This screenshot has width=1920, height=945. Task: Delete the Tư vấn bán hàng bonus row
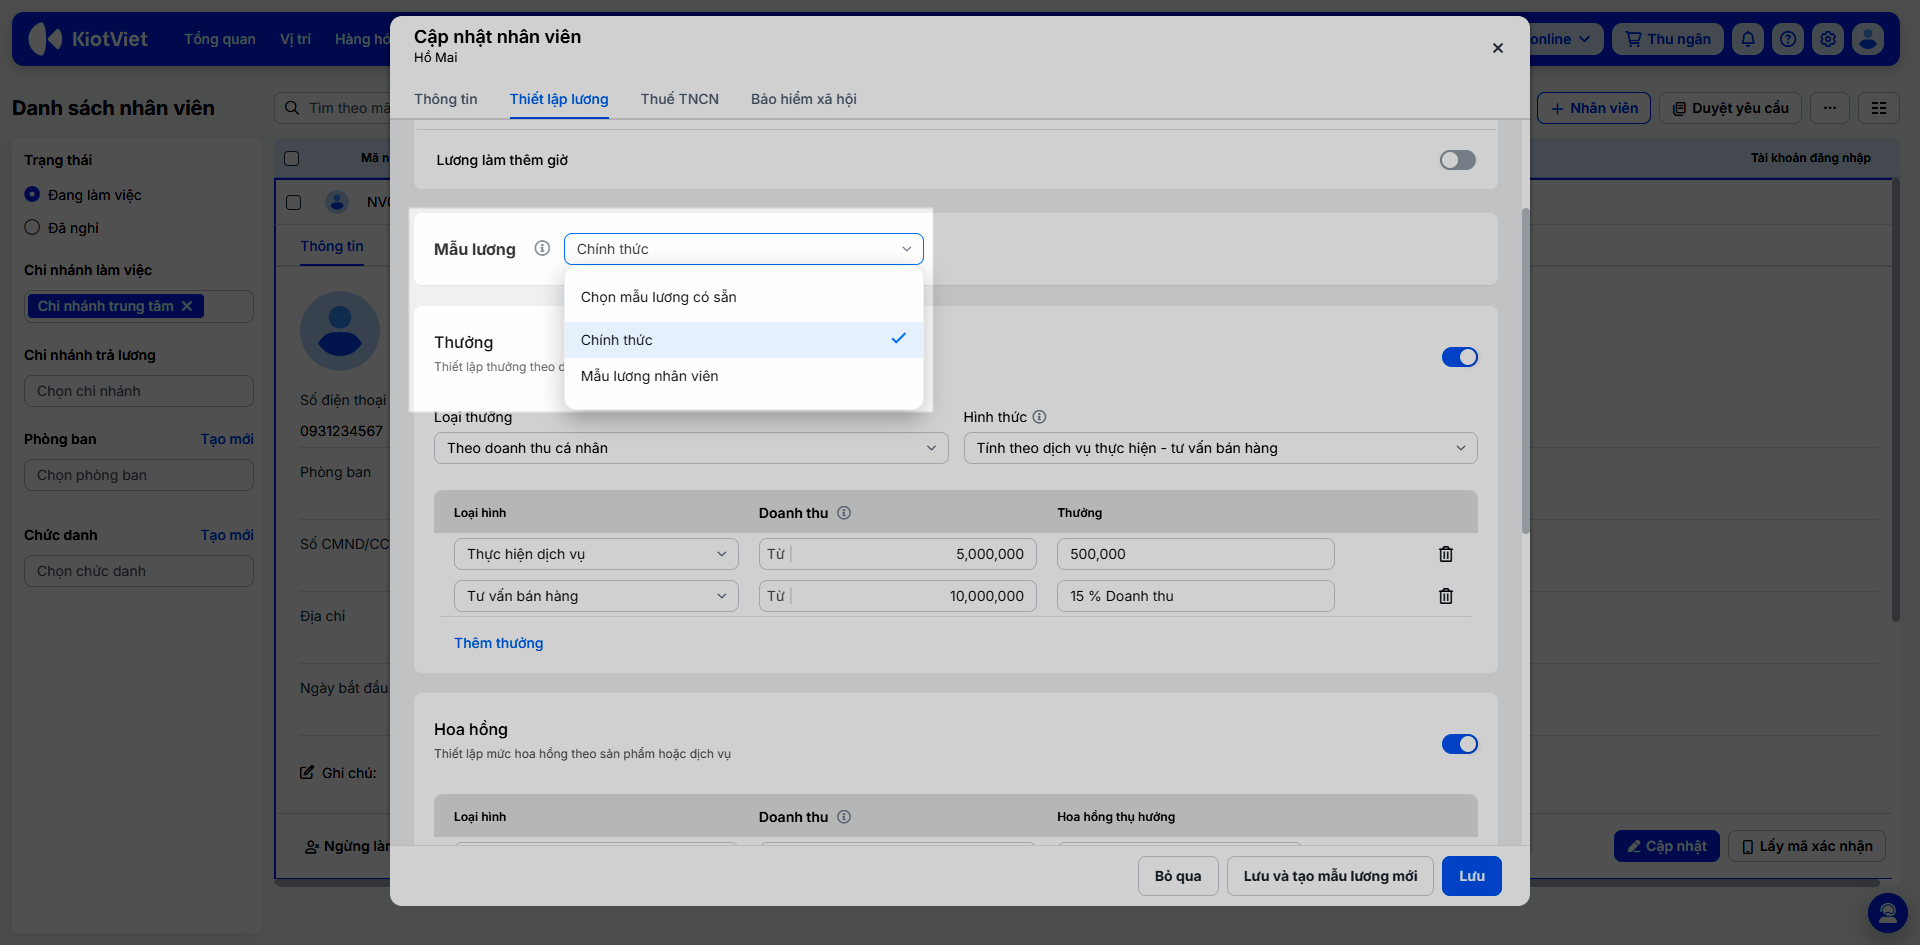click(x=1446, y=596)
